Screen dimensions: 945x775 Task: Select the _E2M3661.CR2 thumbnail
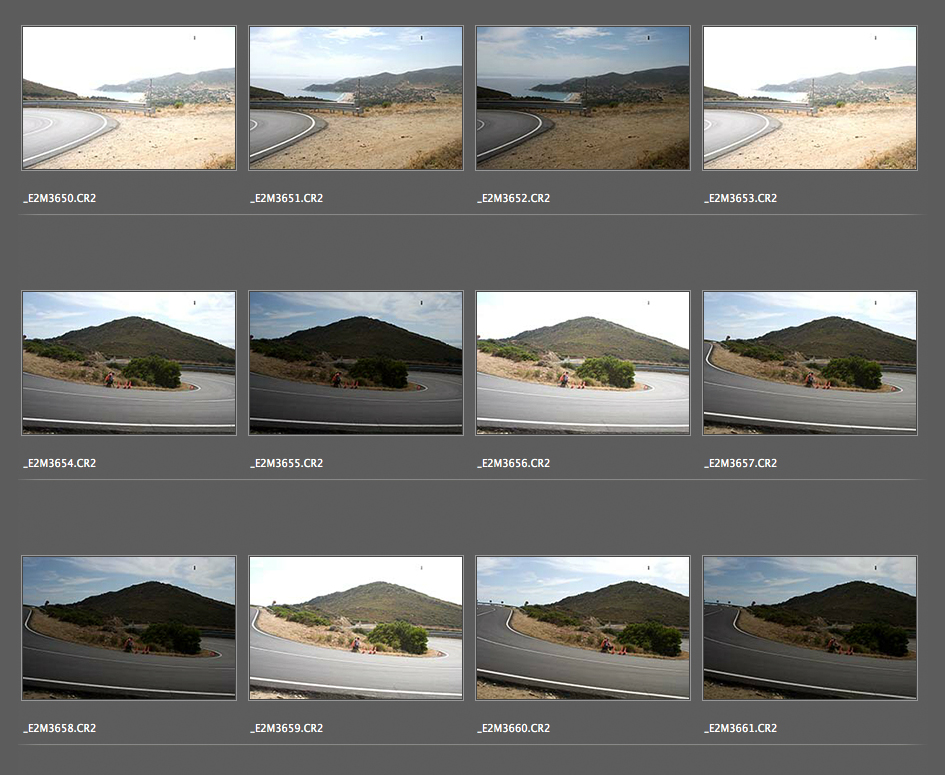(x=810, y=628)
